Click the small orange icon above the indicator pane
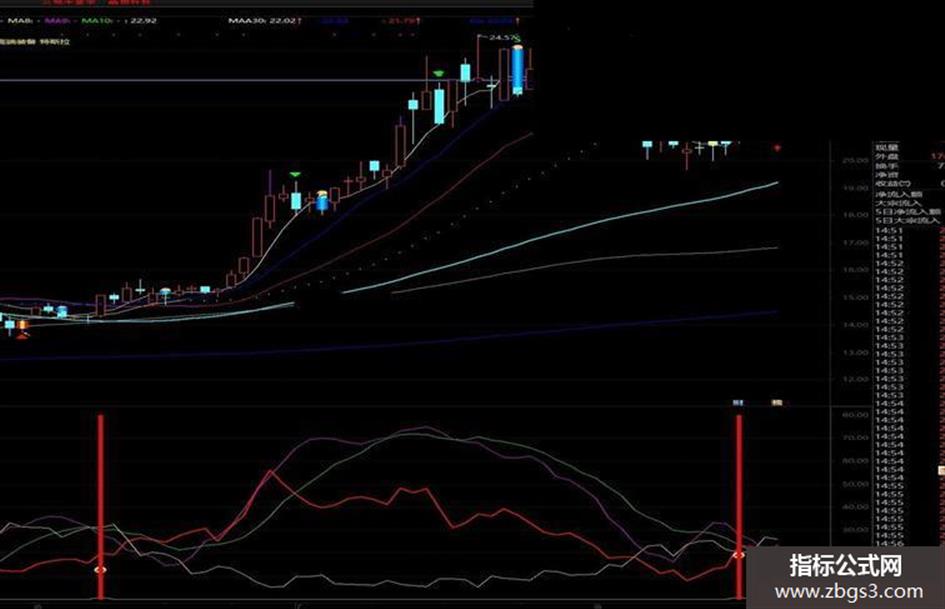 [777, 402]
